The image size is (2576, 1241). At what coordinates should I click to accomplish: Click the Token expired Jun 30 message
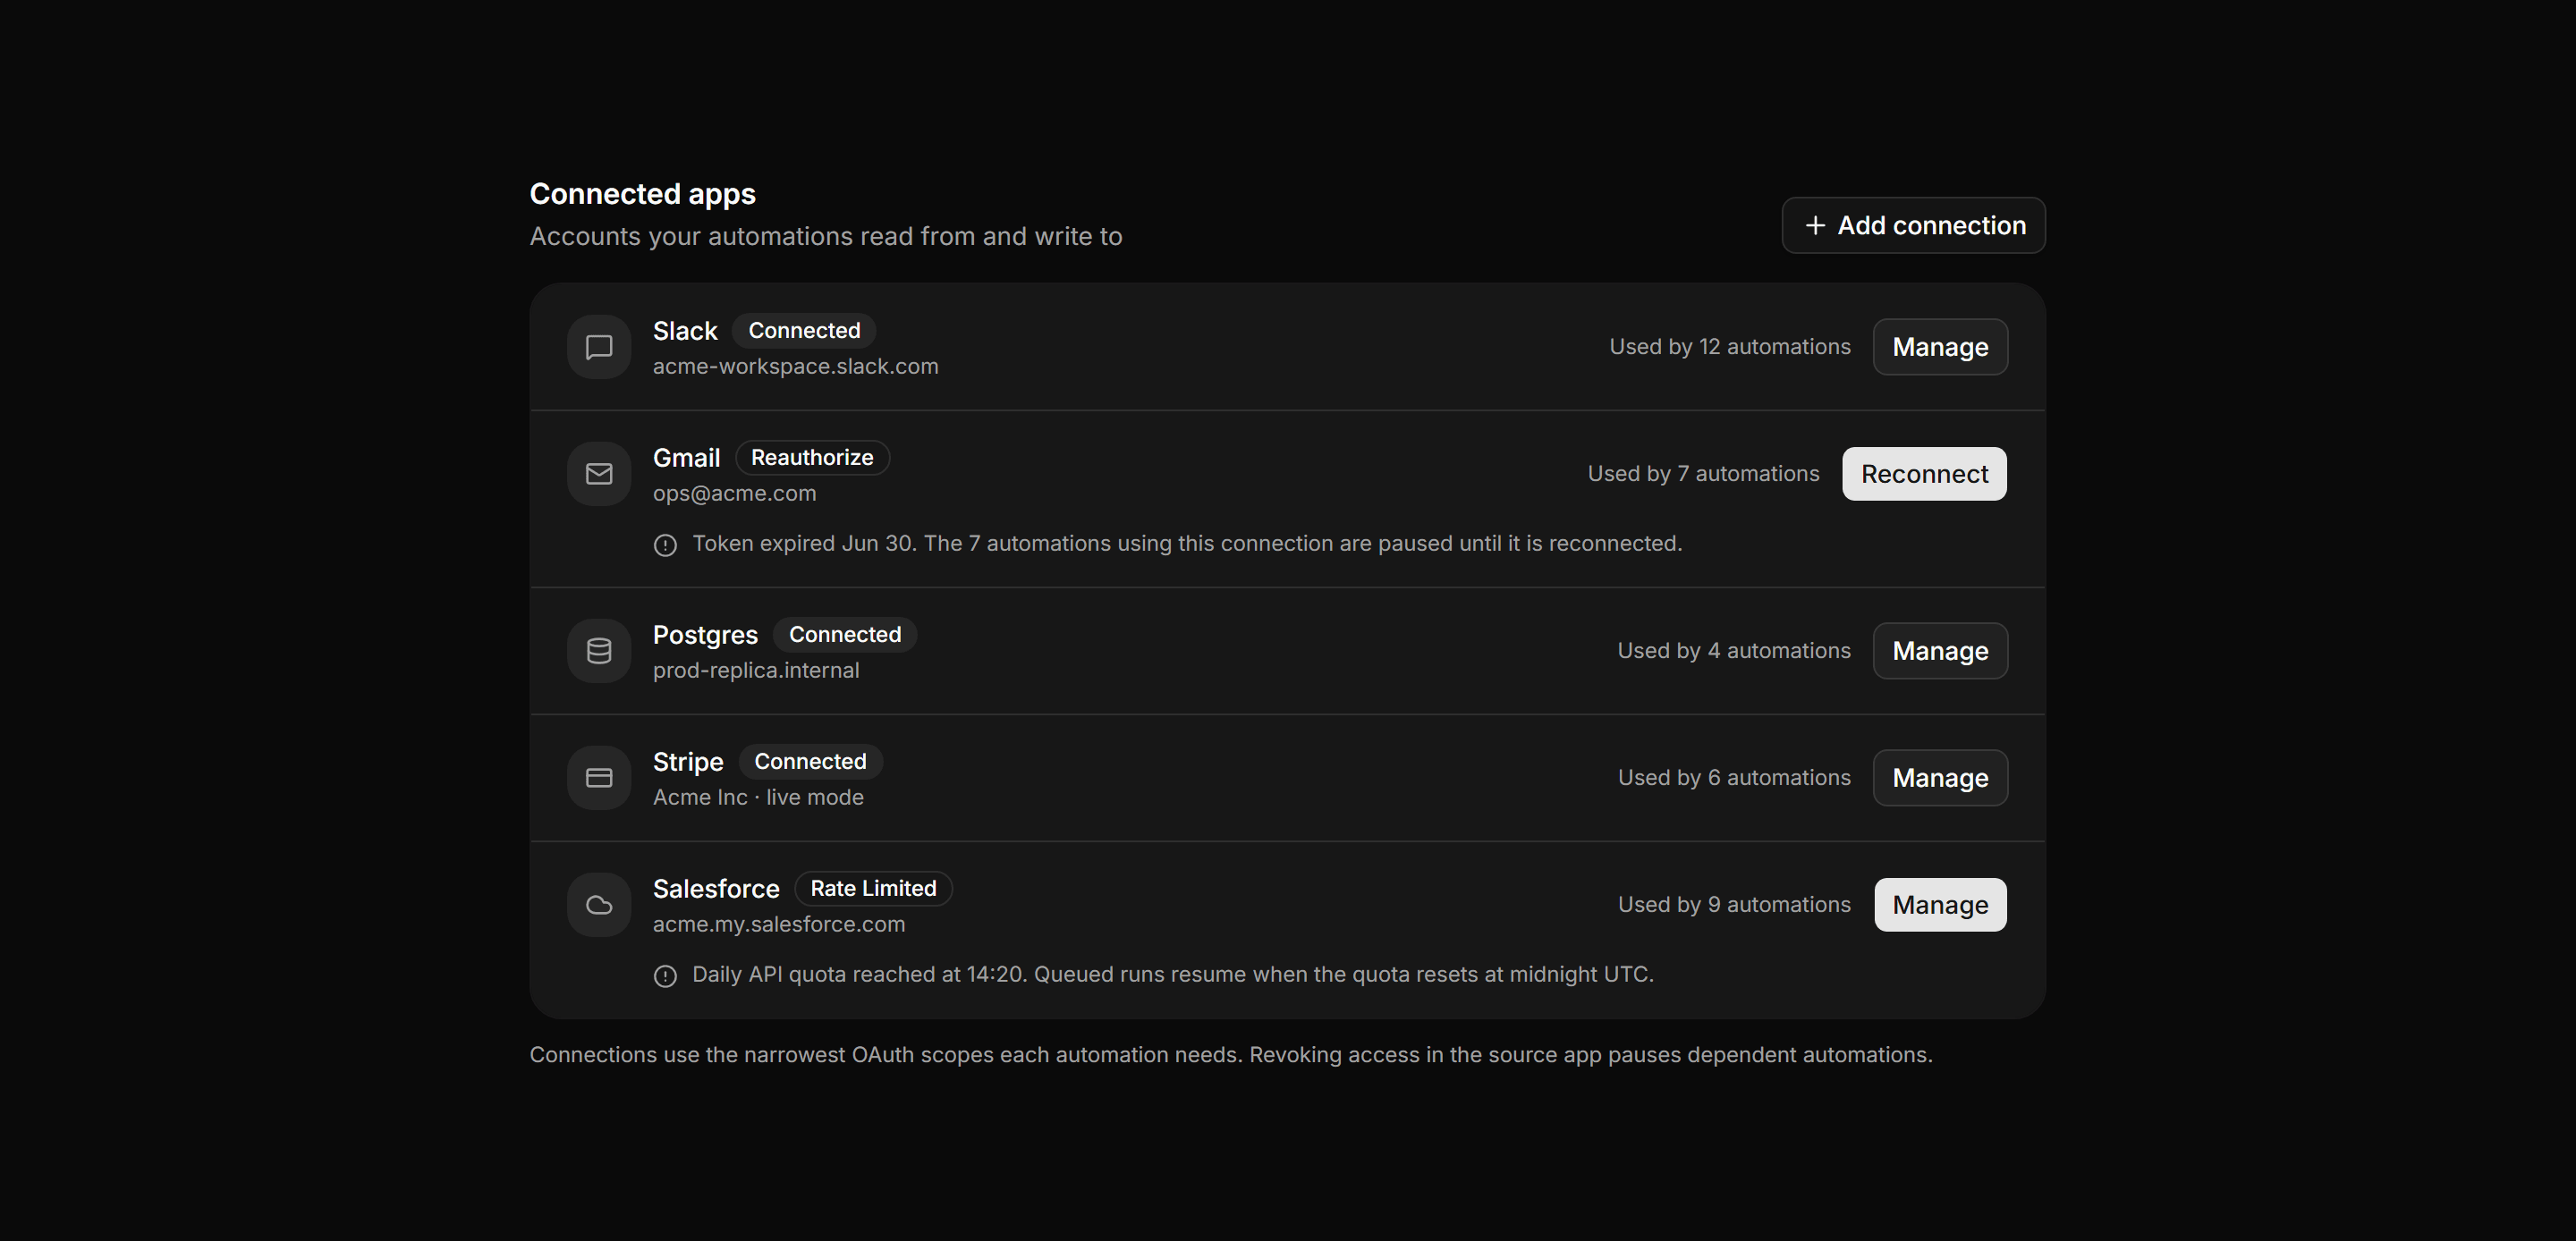click(1187, 544)
